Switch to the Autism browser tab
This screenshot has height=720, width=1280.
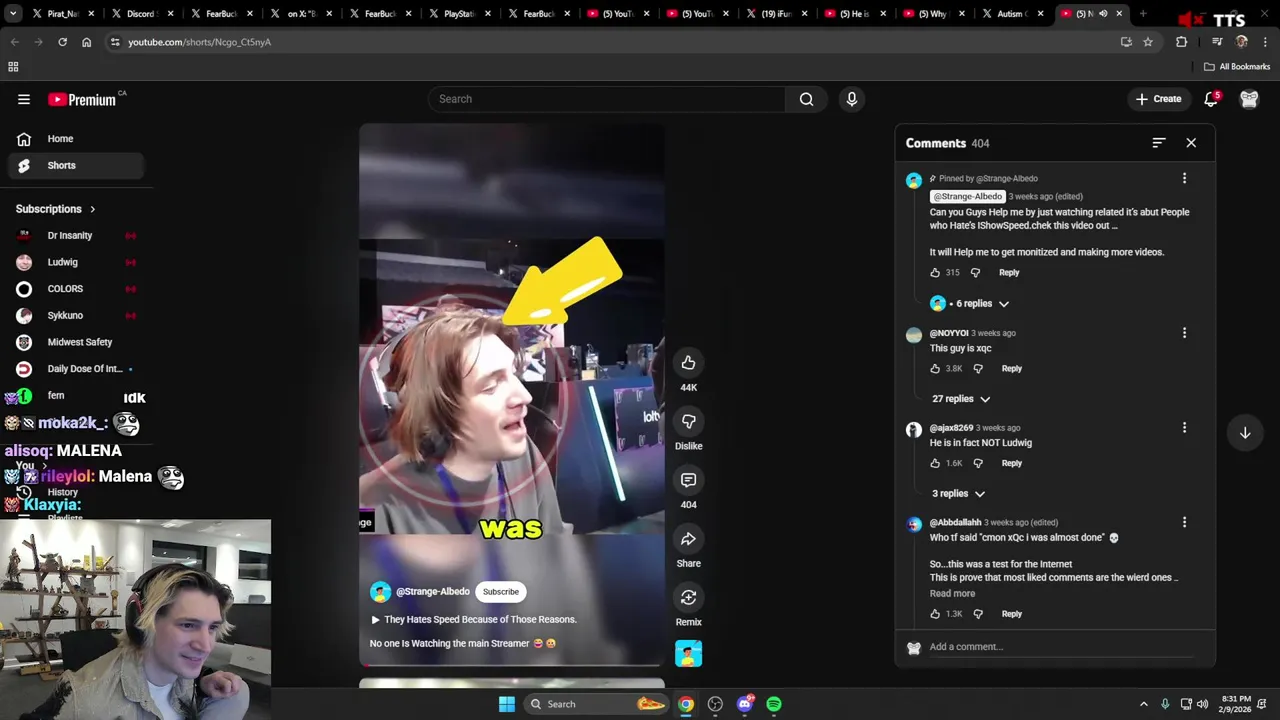pyautogui.click(x=1013, y=14)
